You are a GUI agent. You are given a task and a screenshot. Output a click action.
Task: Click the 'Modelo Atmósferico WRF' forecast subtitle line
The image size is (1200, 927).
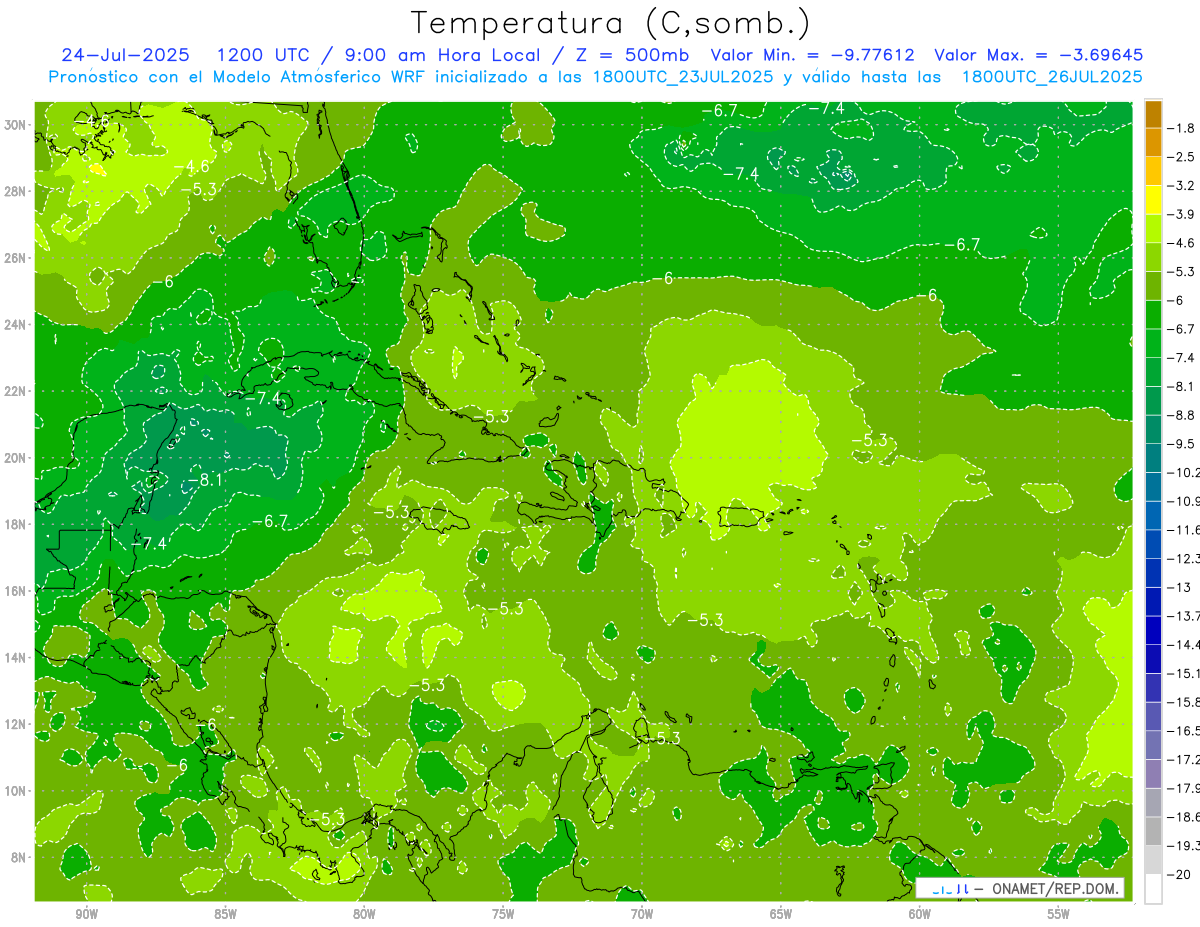pos(595,76)
